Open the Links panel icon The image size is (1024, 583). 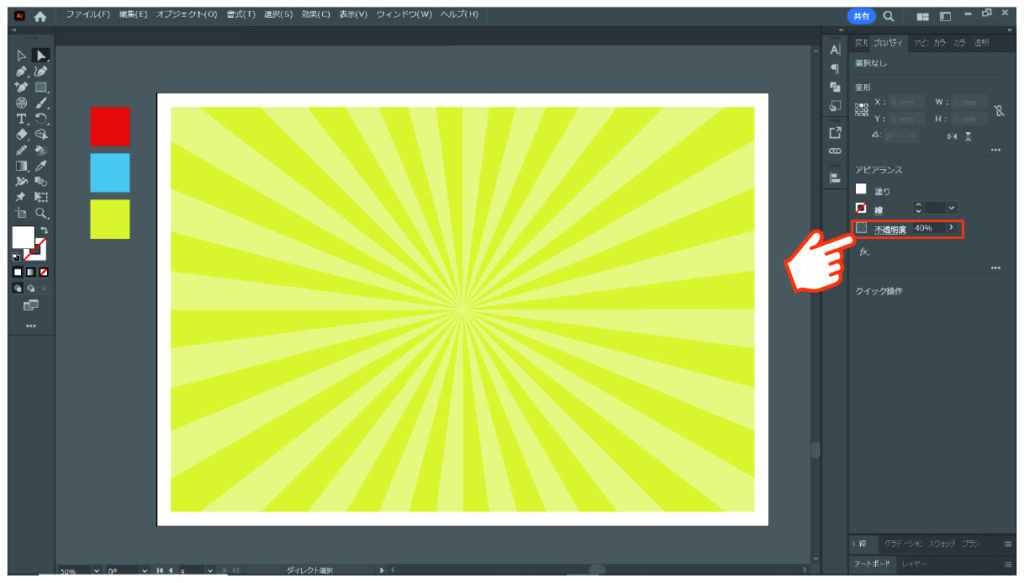pos(835,151)
